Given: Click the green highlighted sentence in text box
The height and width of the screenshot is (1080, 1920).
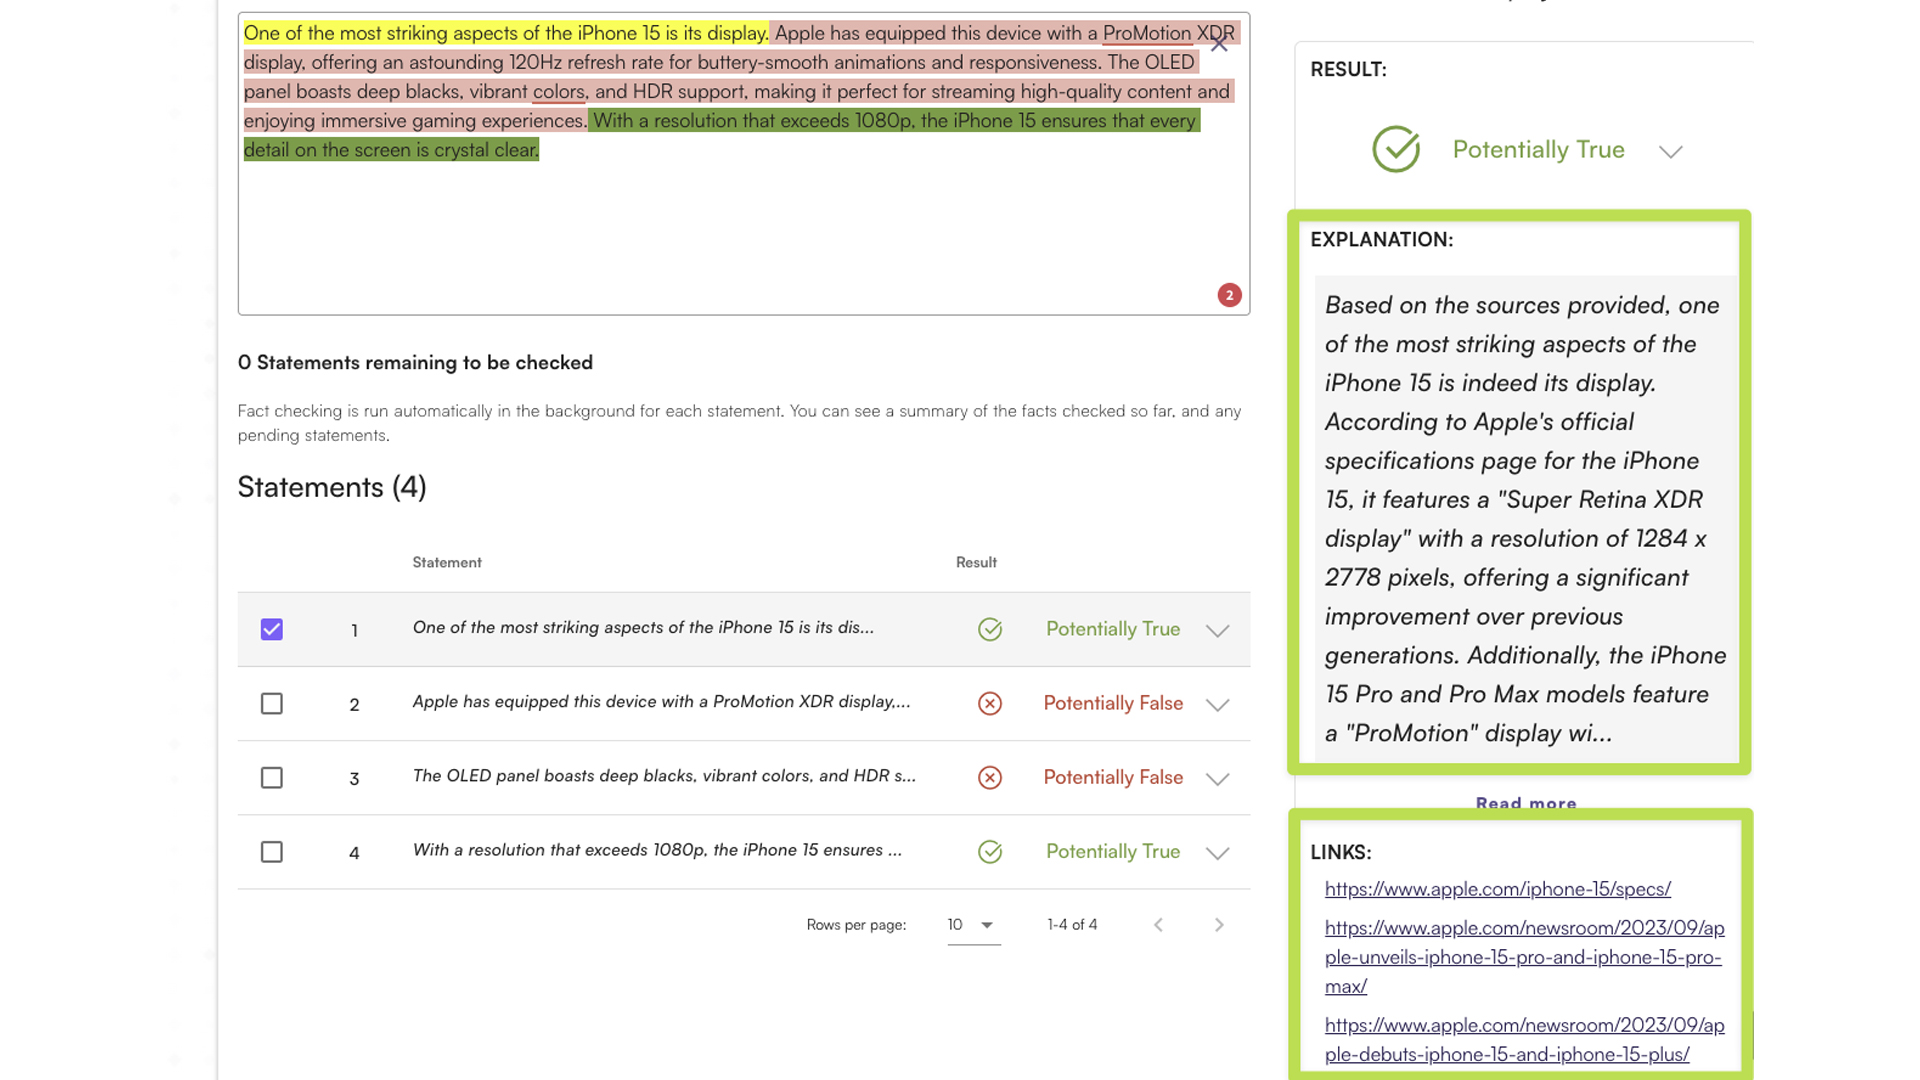Looking at the screenshot, I should point(894,121).
